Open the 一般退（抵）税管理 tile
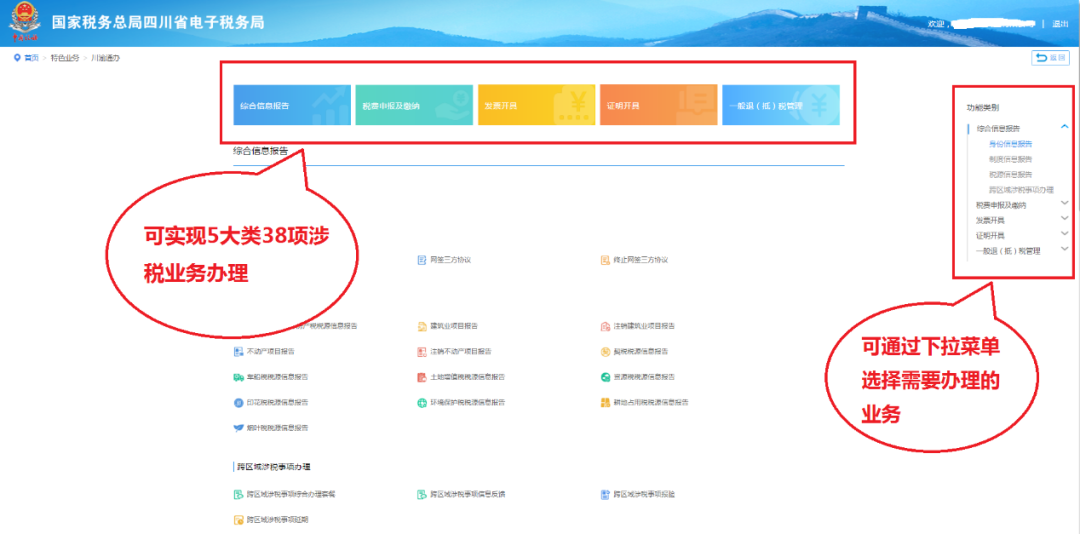Viewport: 1080px width, 534px height. (x=780, y=105)
